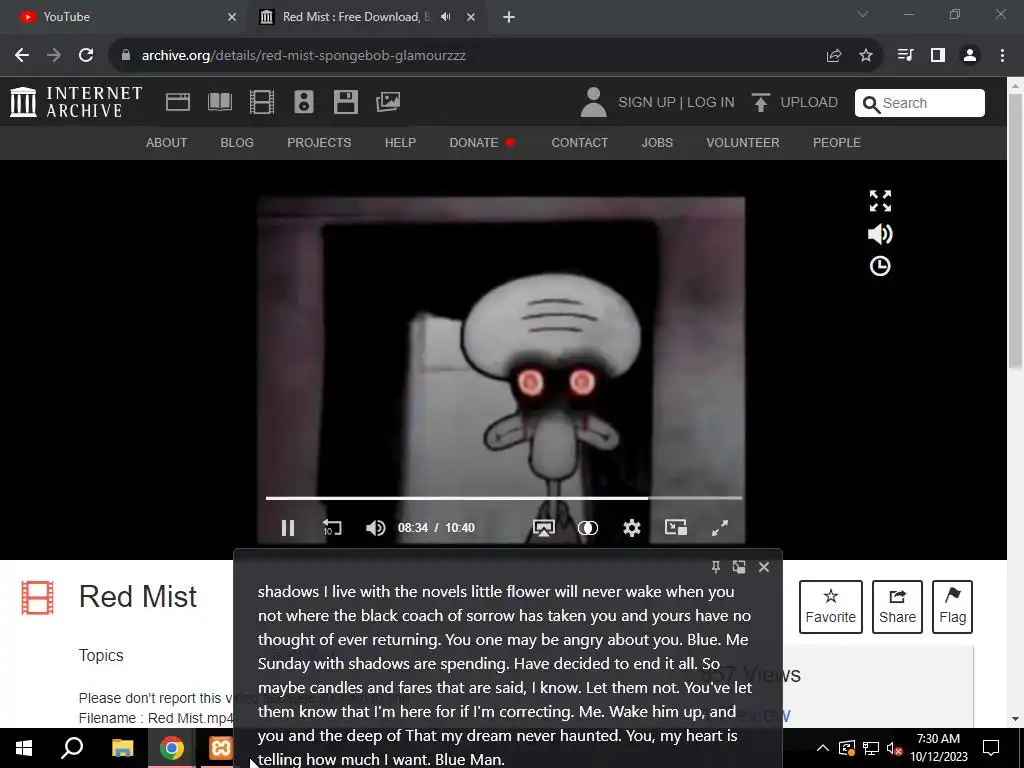Open the BLOG menu item
Image resolution: width=1024 pixels, height=768 pixels.
(237, 142)
